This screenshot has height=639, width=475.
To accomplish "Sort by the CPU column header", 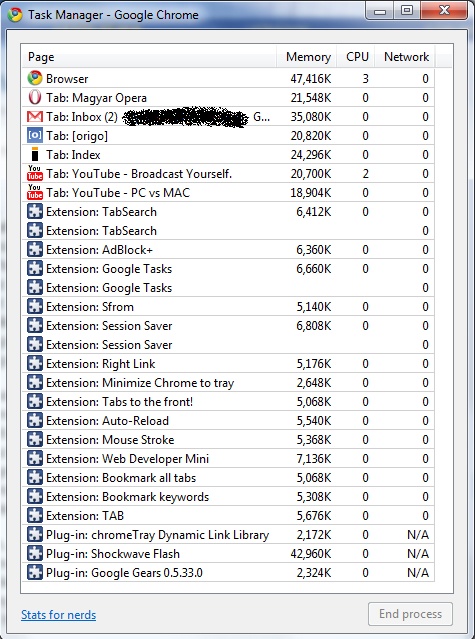I will [356, 57].
